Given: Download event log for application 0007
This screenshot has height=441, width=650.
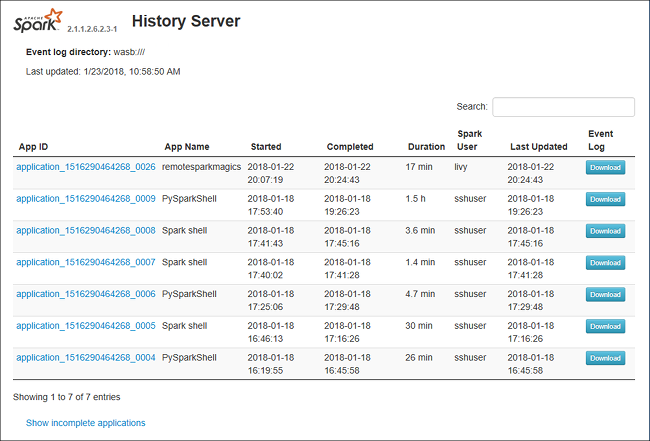Looking at the screenshot, I should (x=605, y=263).
